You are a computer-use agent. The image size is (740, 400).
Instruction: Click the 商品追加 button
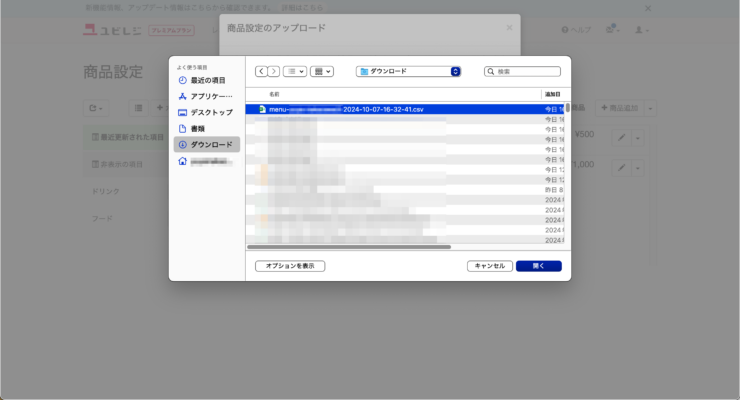620,108
